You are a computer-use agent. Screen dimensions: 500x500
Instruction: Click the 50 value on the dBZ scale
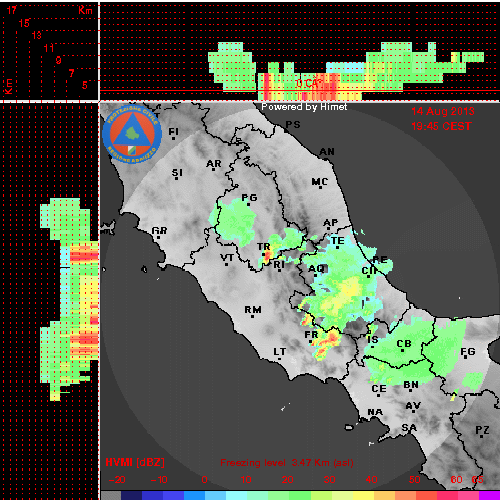click(415, 480)
